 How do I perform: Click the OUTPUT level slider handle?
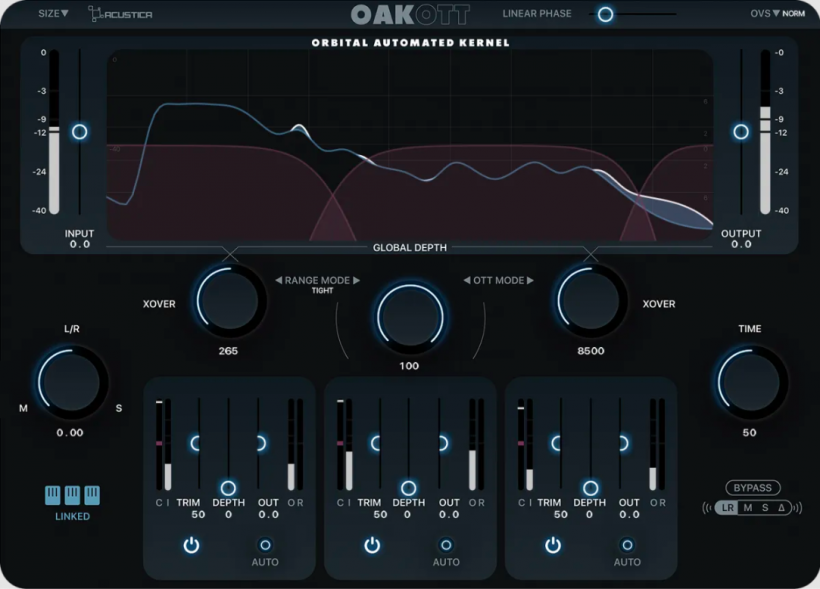click(x=741, y=131)
